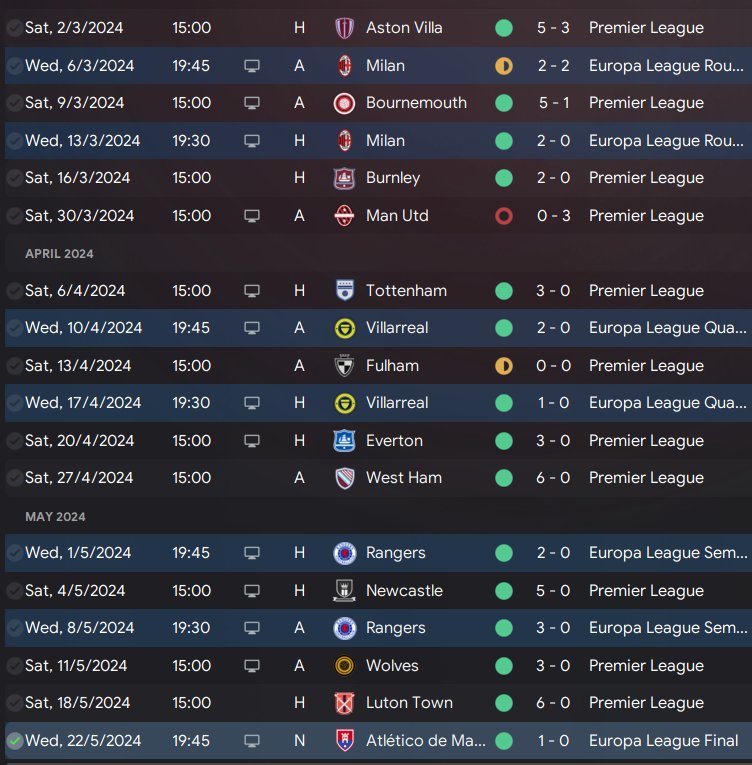Image resolution: width=752 pixels, height=765 pixels.
Task: Collapse the APRIL 2024 month header
Action: pyautogui.click(x=59, y=254)
